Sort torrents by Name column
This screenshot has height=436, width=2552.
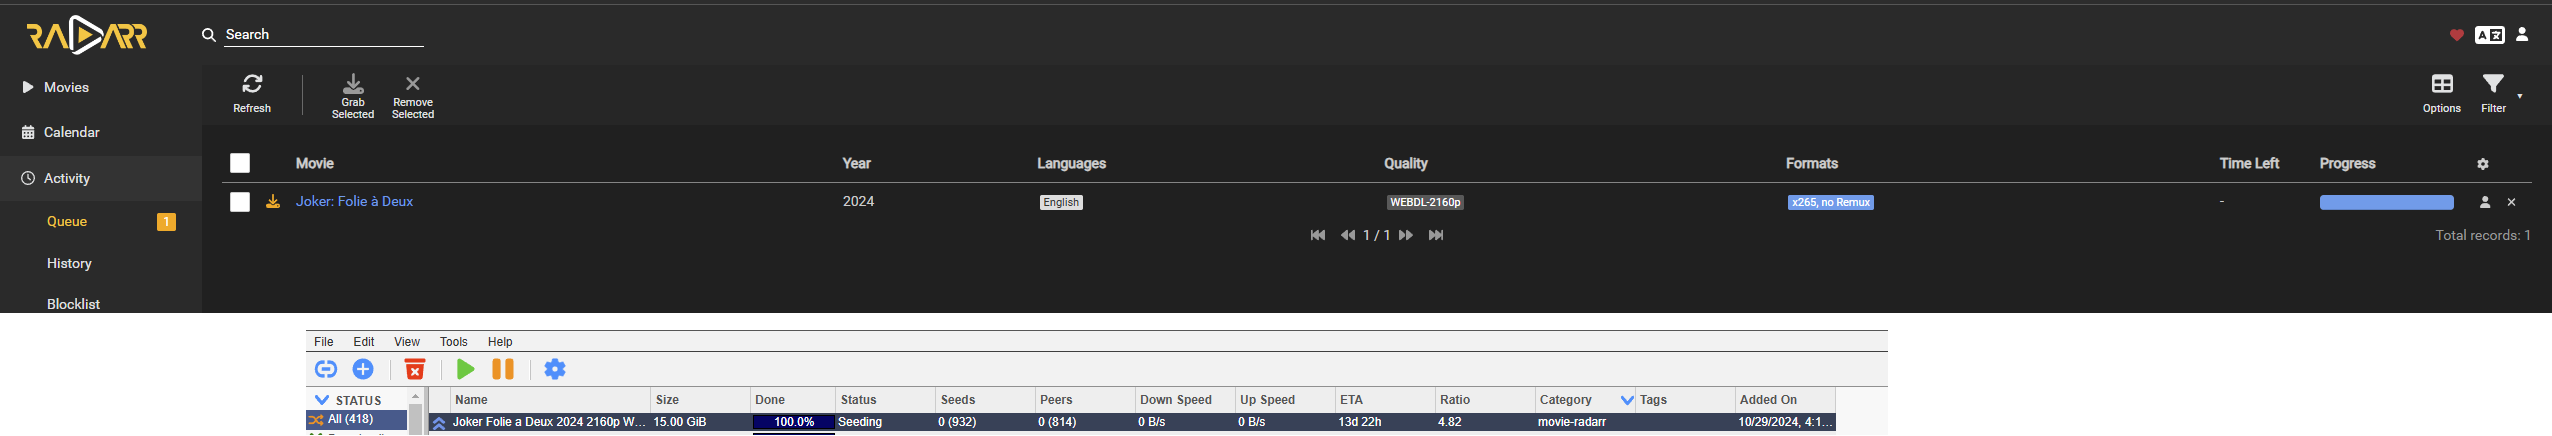550,400
